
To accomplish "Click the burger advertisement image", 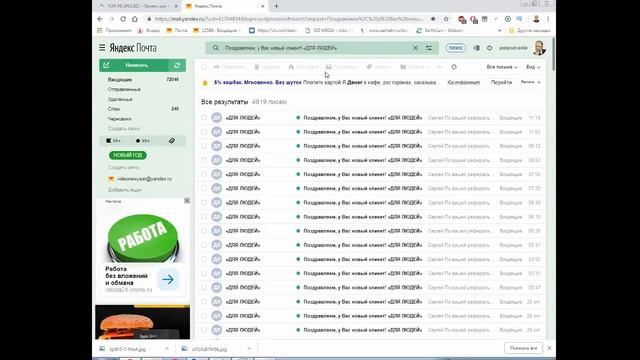I will [x=142, y=322].
